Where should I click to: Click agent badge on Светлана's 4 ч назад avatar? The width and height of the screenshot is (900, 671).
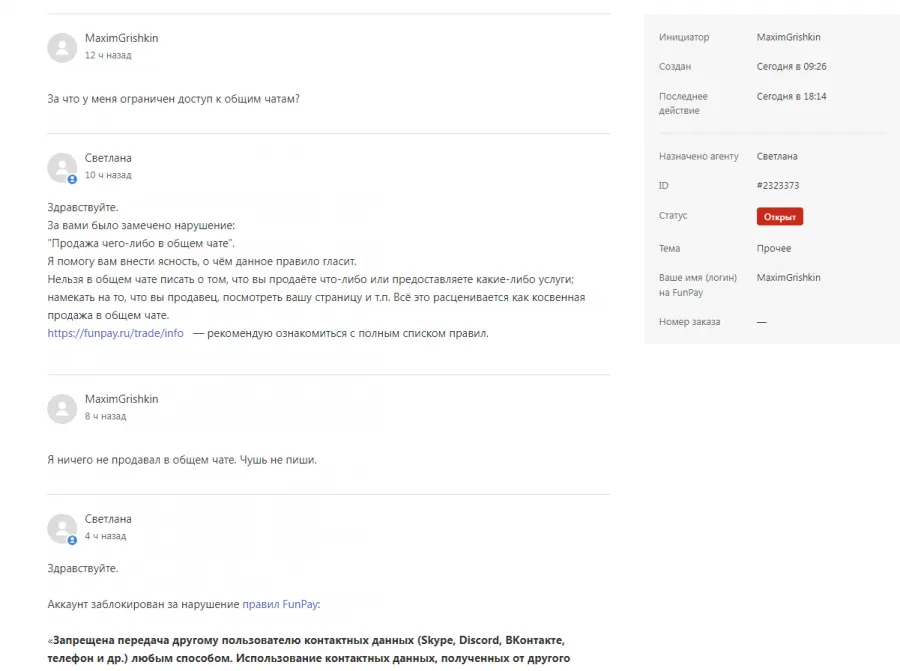(72, 540)
